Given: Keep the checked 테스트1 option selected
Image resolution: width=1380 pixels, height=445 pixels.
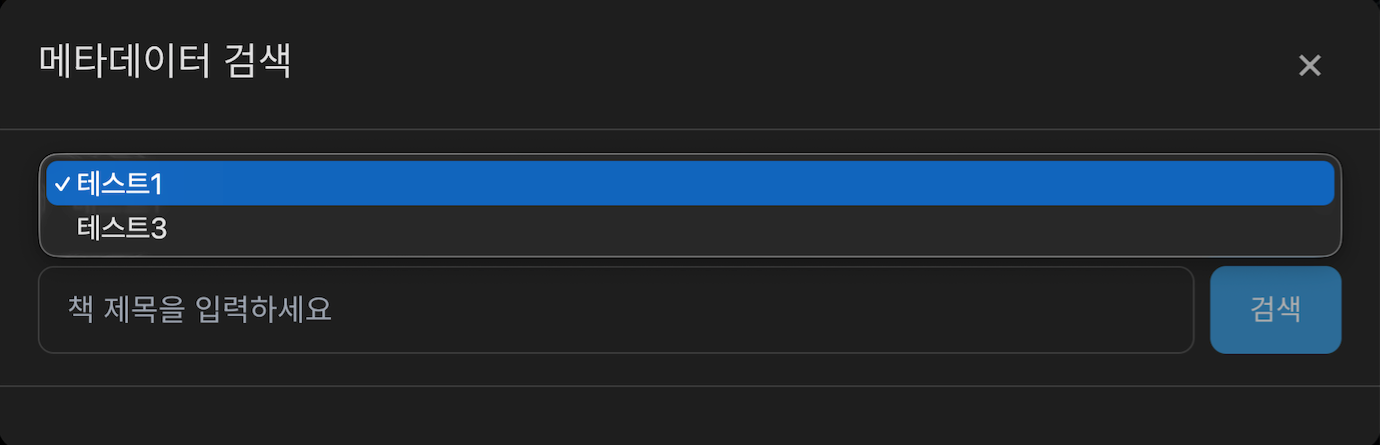Looking at the screenshot, I should click(690, 183).
